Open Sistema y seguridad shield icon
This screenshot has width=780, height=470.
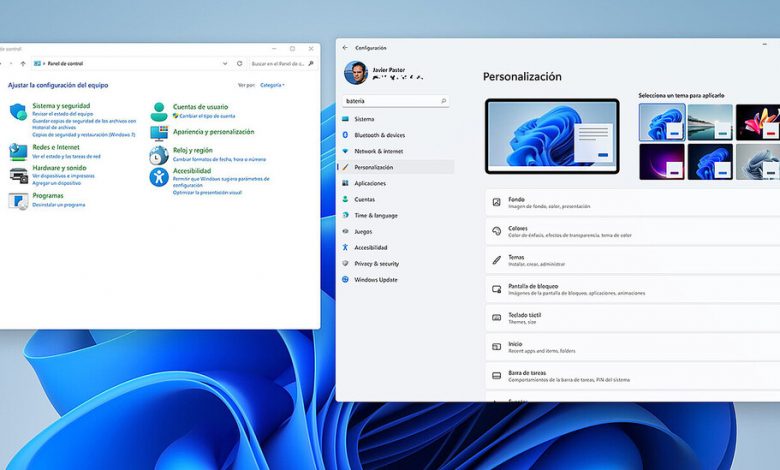18,112
